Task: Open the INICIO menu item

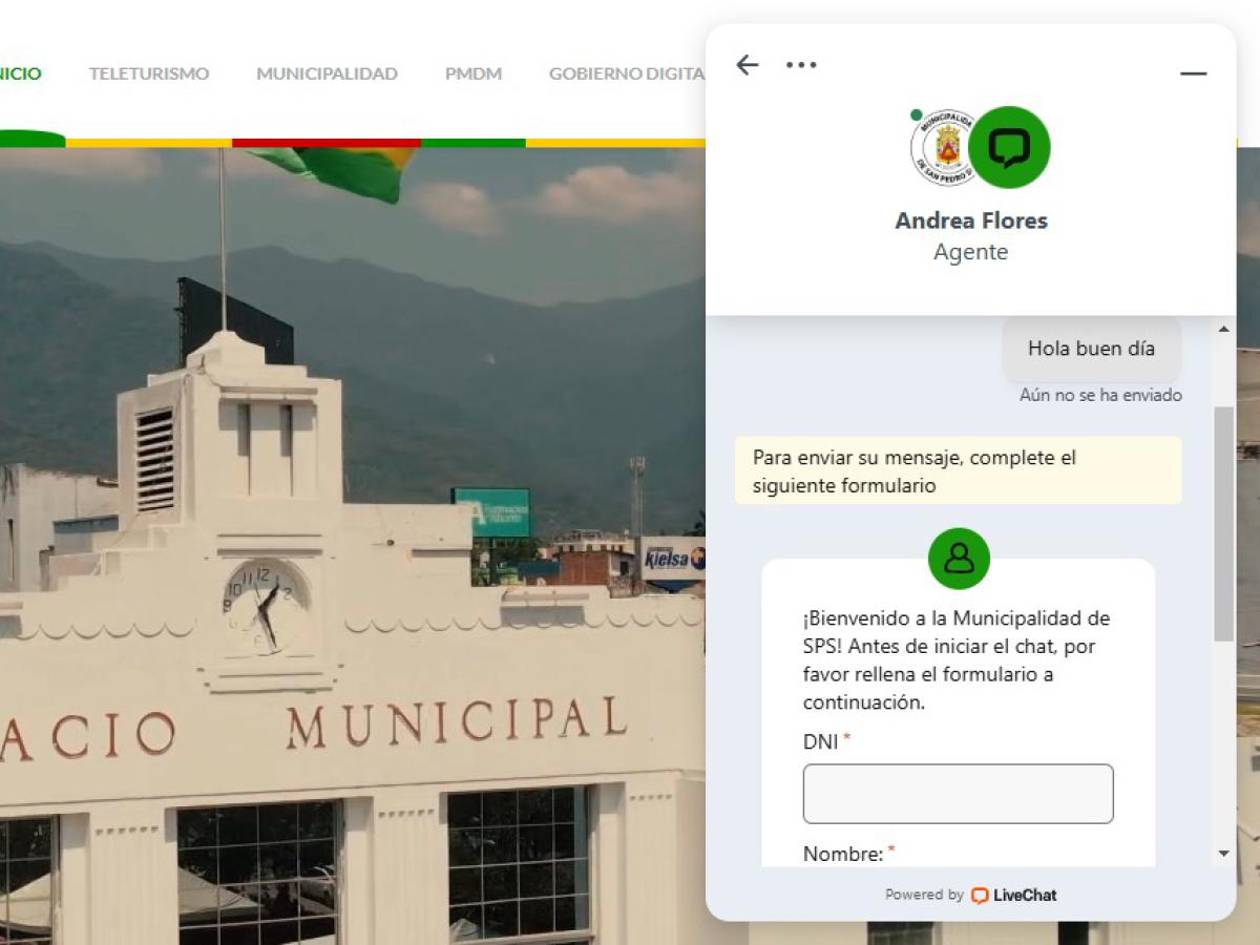Action: click(21, 73)
